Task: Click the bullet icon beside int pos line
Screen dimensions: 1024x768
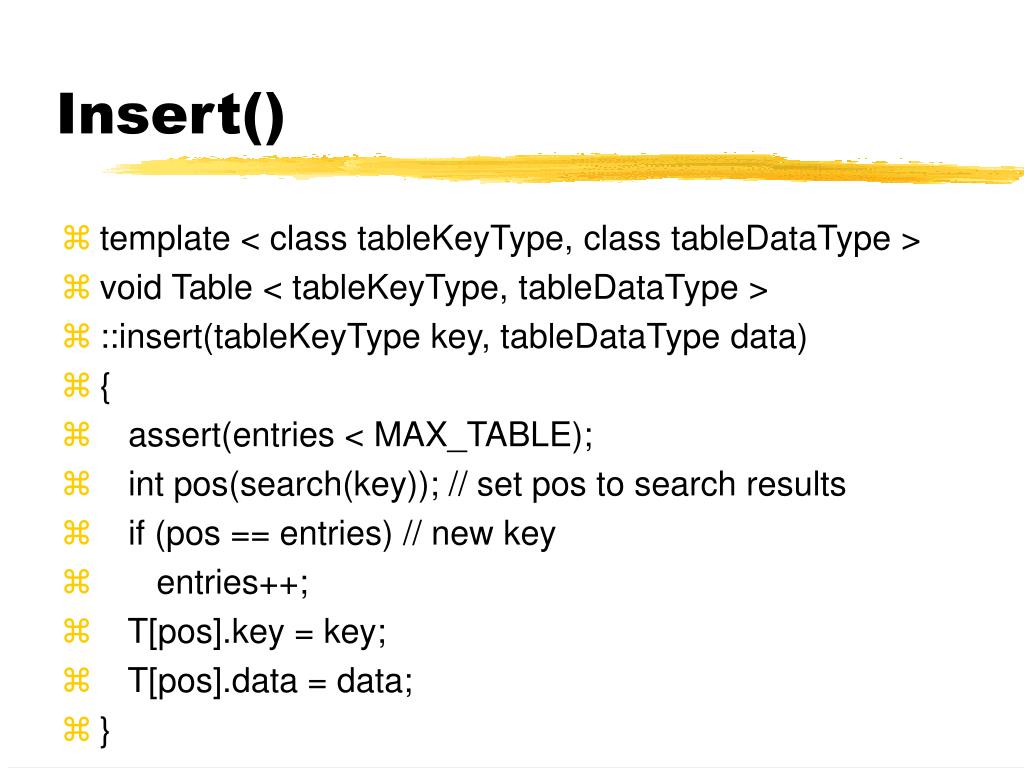Action: click(76, 484)
